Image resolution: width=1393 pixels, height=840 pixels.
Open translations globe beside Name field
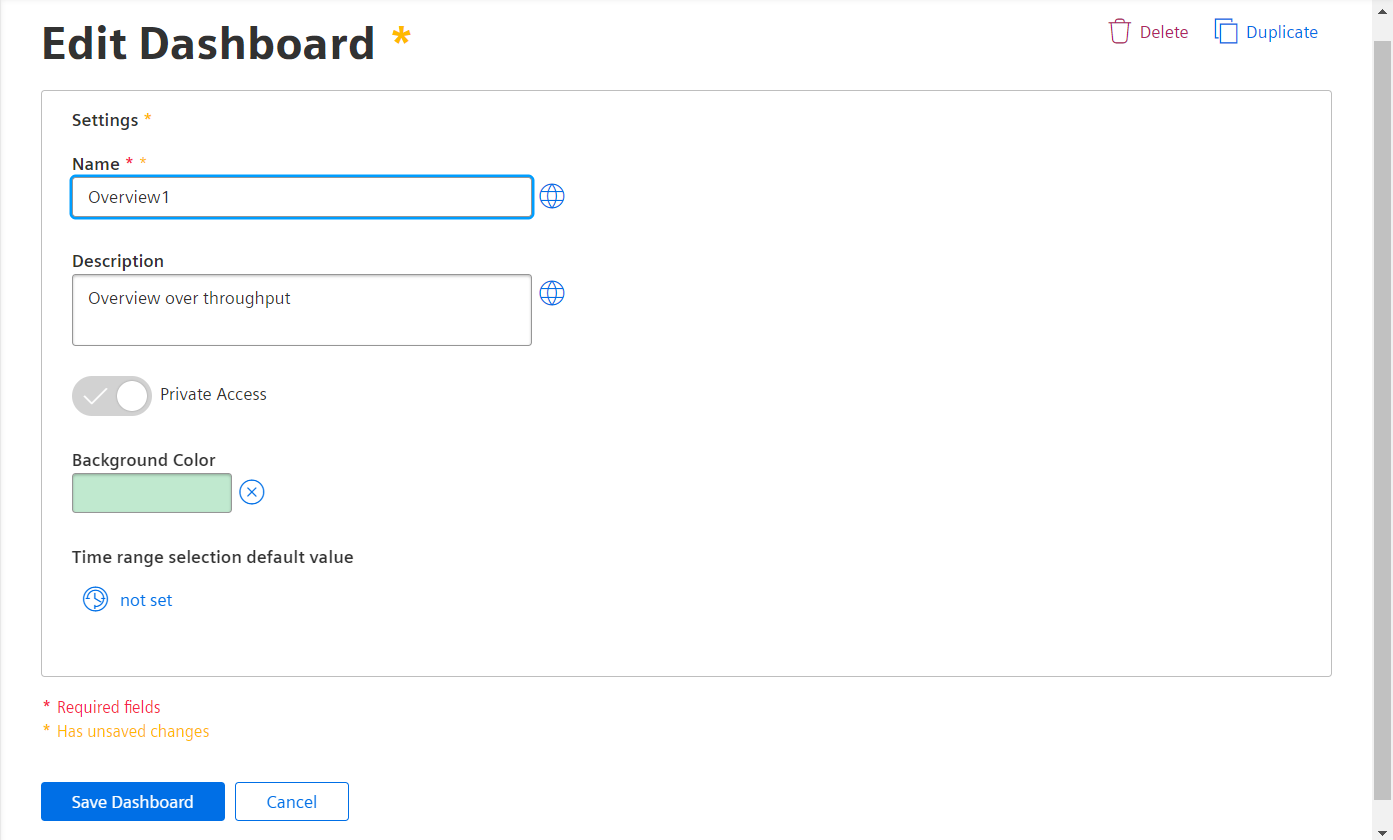[552, 196]
